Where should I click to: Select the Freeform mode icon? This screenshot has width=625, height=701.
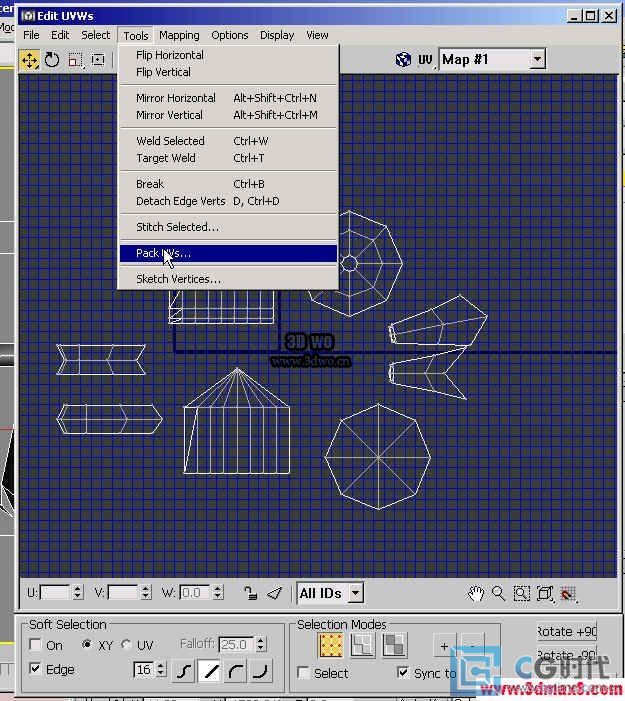(x=97, y=60)
